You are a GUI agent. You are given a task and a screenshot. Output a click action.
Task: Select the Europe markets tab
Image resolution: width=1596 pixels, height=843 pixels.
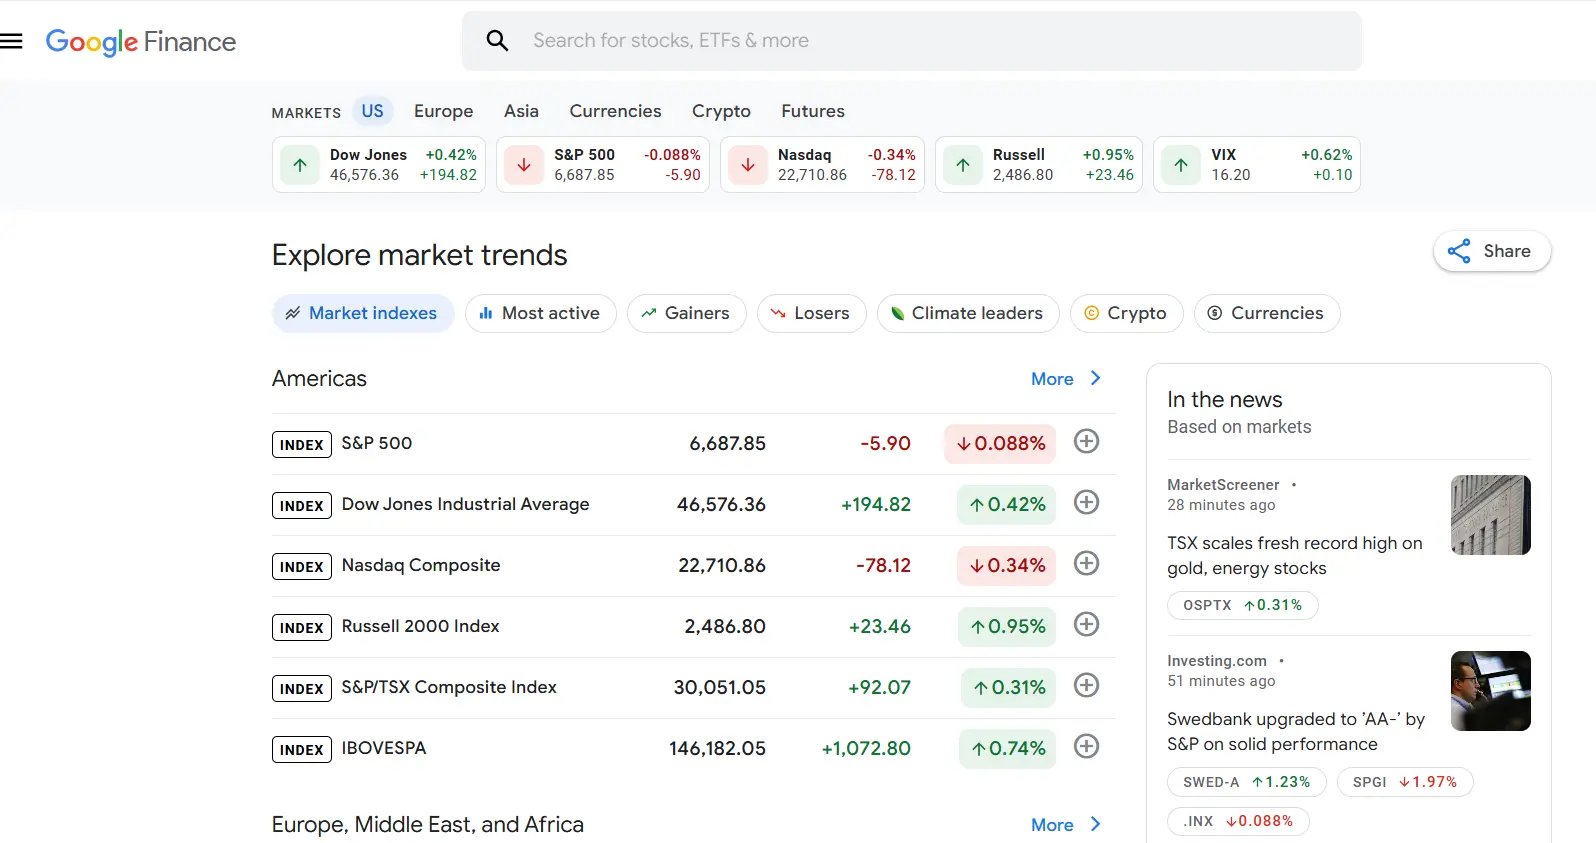pyautogui.click(x=443, y=111)
